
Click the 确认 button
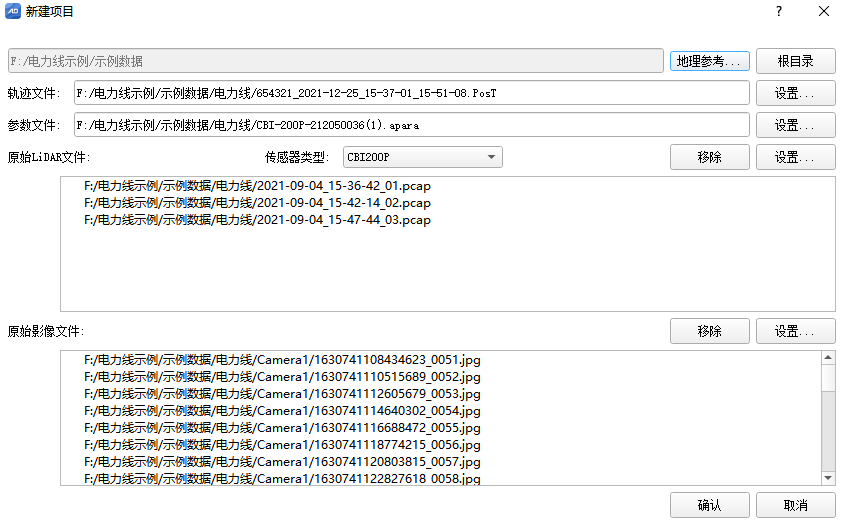pyautogui.click(x=709, y=505)
